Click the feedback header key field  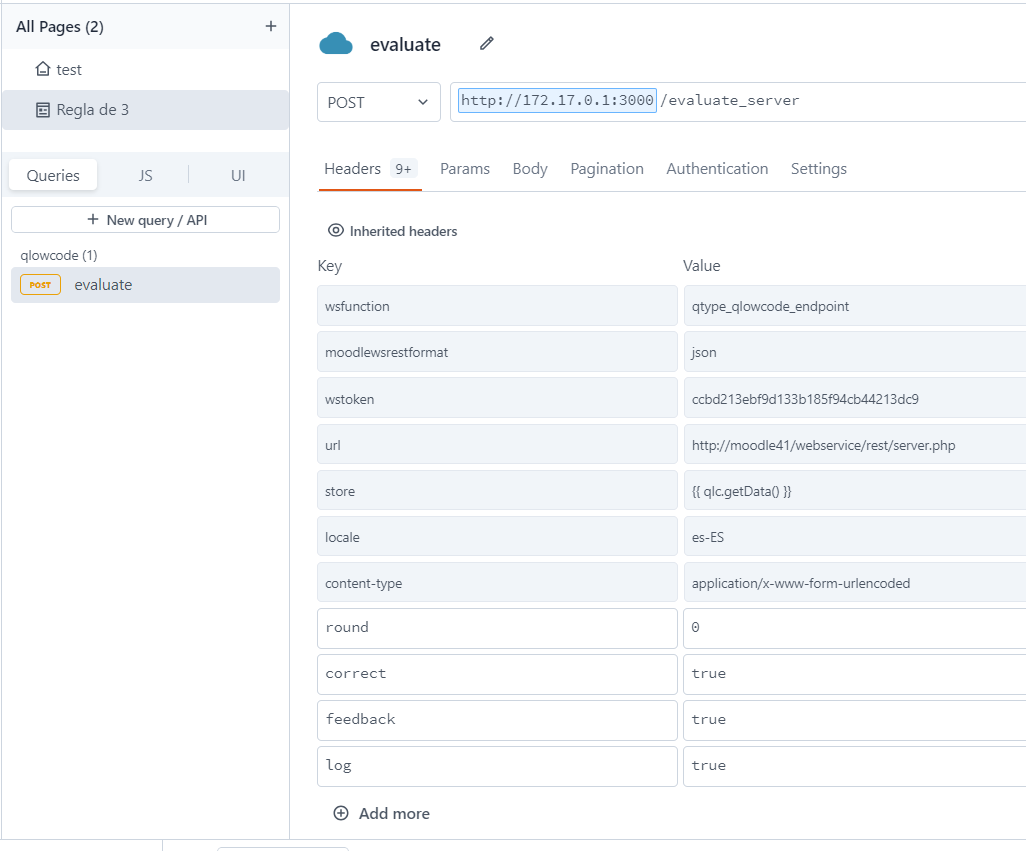(497, 720)
